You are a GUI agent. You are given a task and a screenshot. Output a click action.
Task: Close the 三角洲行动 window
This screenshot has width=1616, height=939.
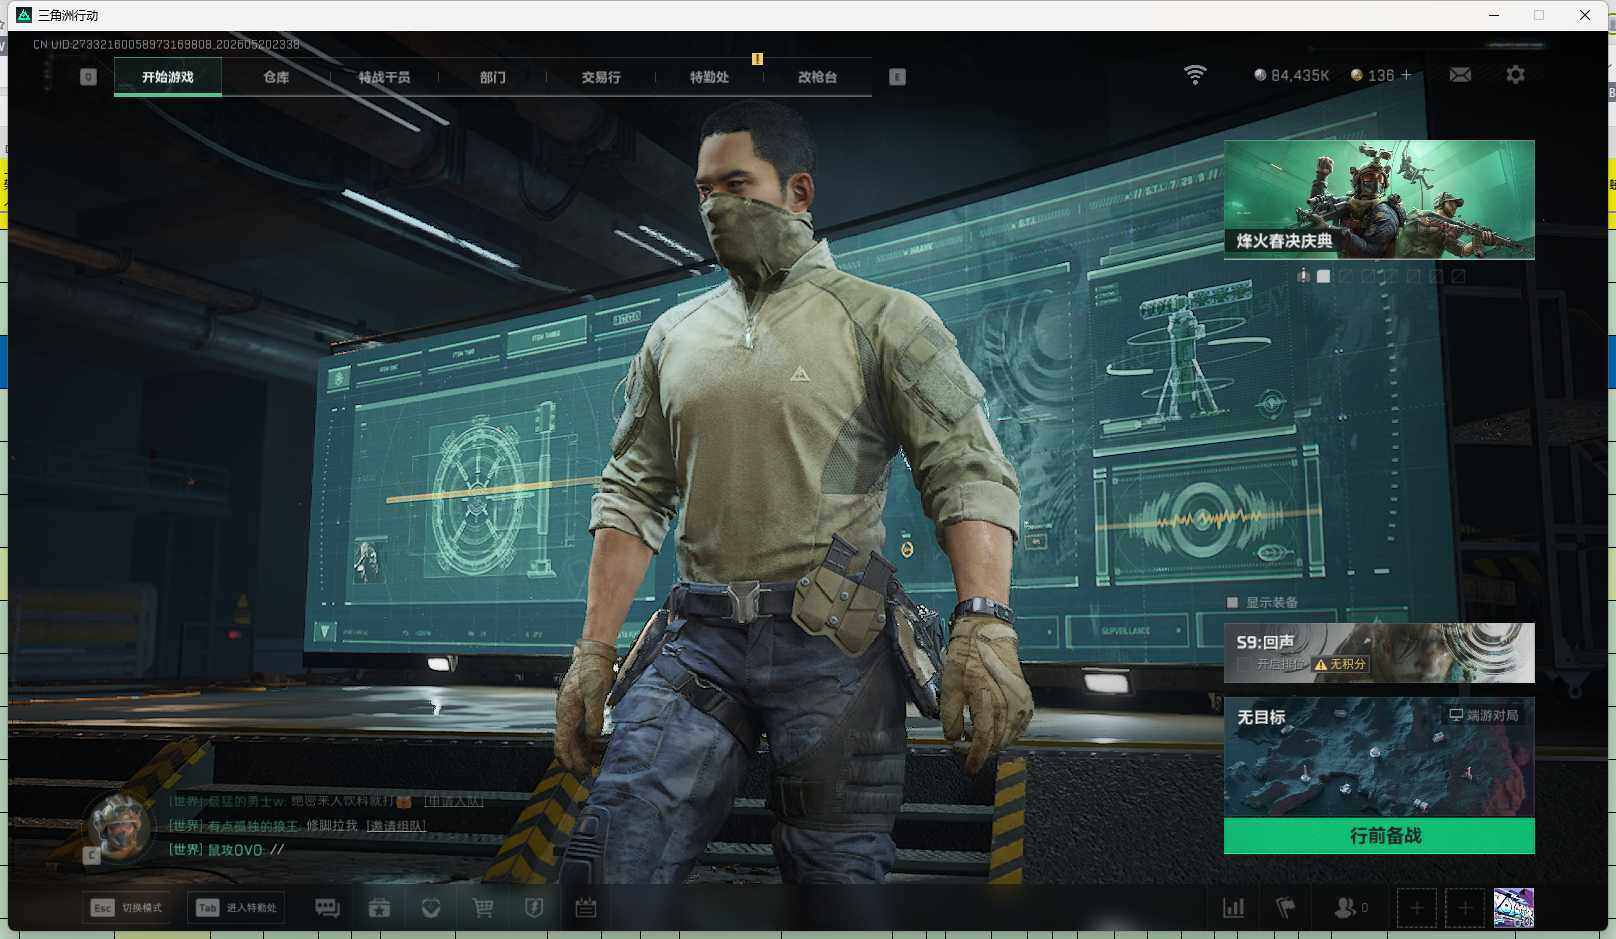point(1585,15)
